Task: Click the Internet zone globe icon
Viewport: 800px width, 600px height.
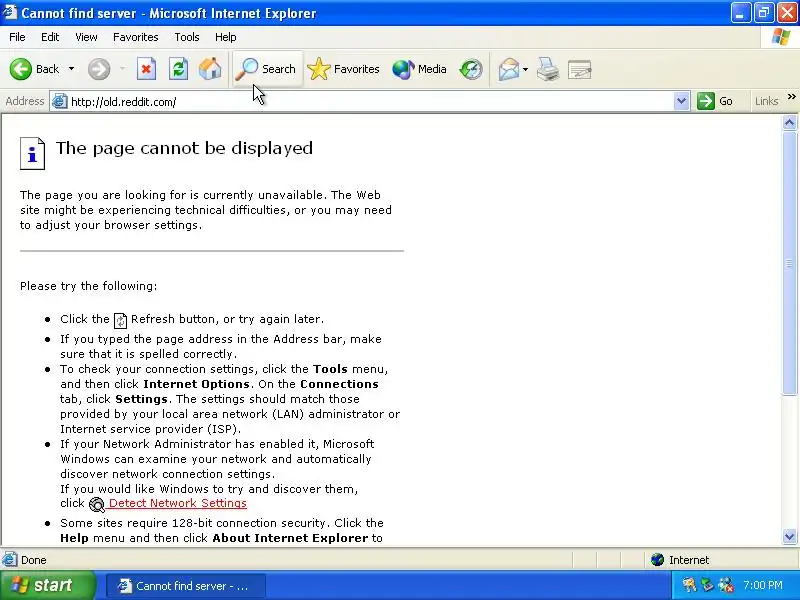Action: click(657, 560)
